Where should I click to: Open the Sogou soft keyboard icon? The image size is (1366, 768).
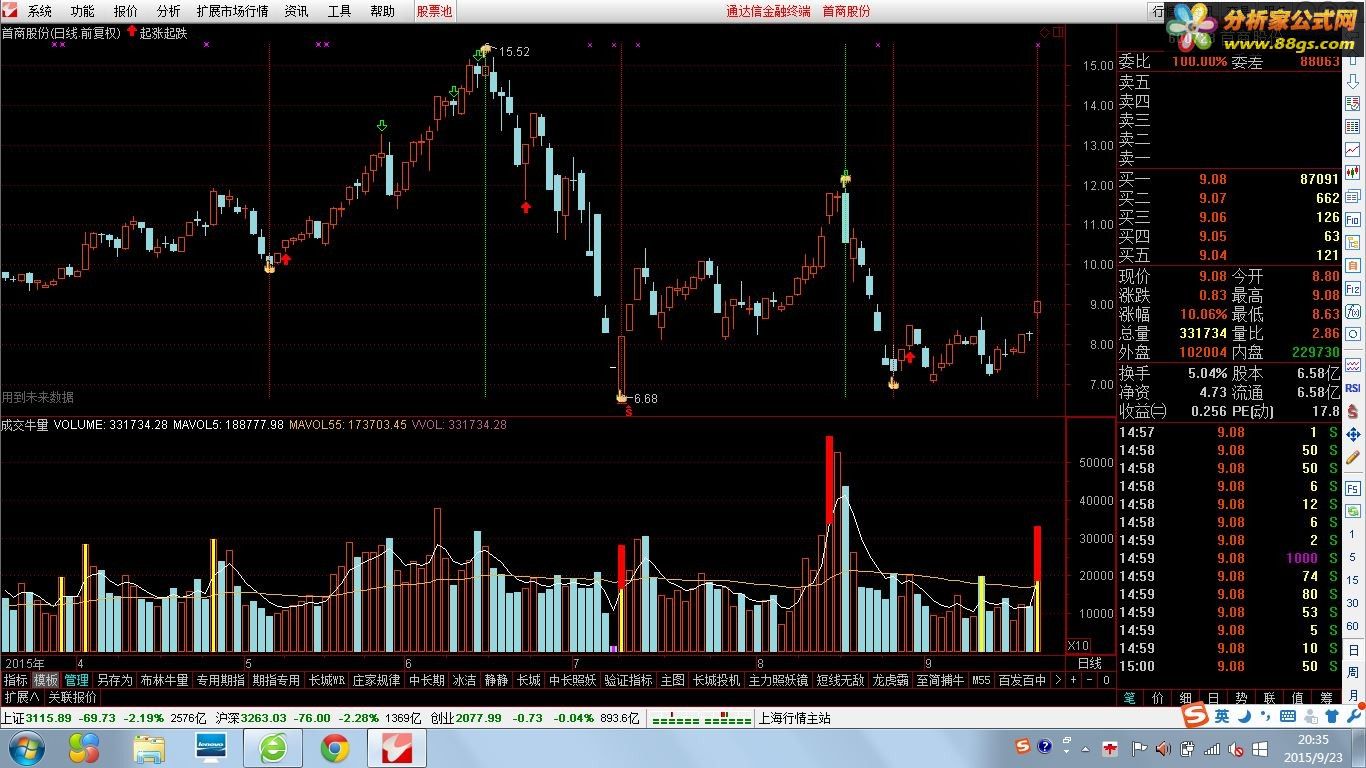pyautogui.click(x=1288, y=716)
